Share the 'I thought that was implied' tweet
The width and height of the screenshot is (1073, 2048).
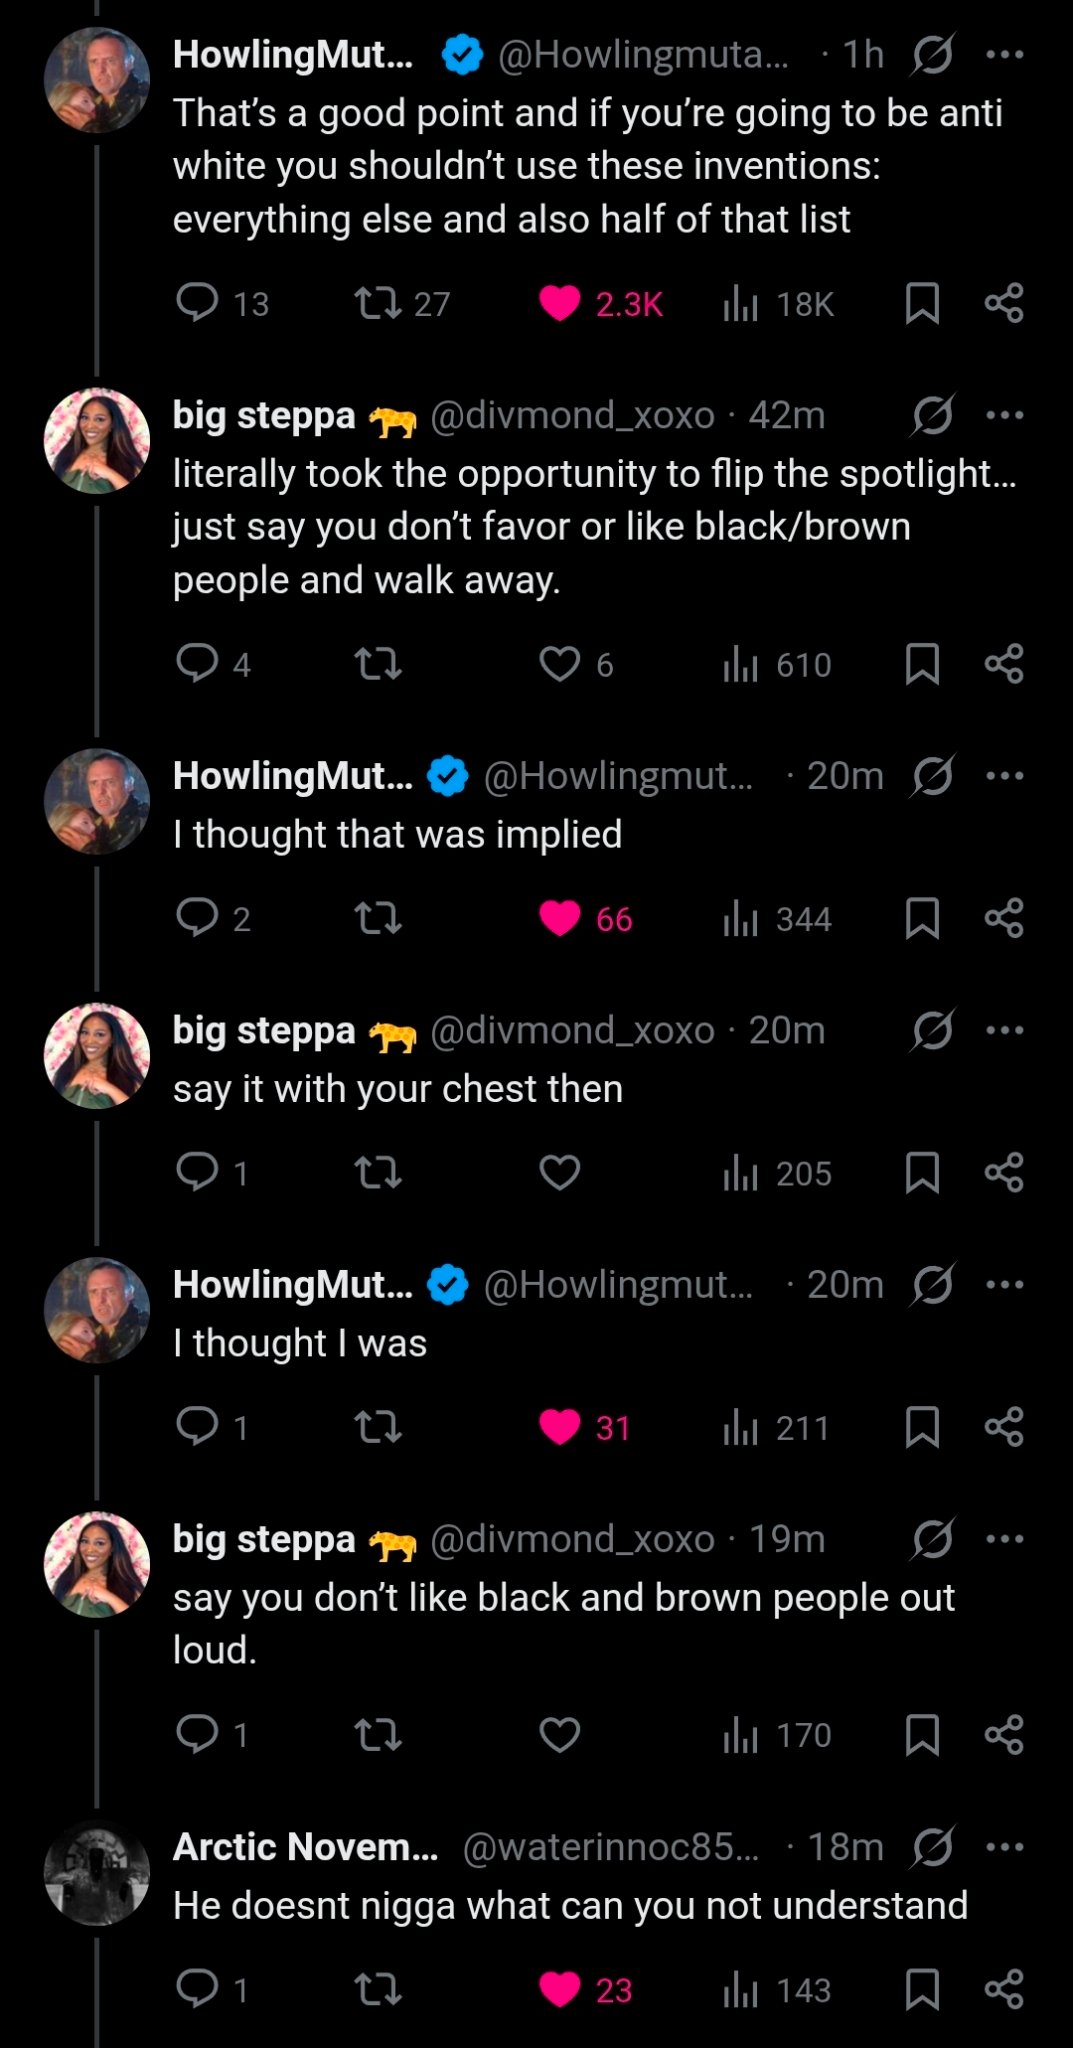1004,918
